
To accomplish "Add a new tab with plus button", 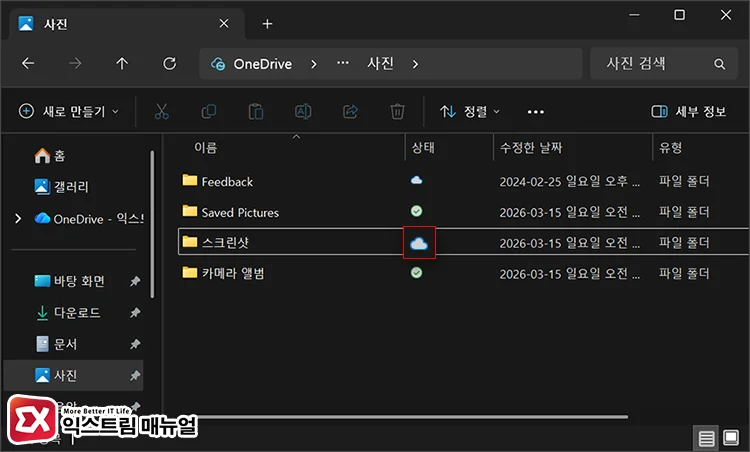I will (x=267, y=24).
